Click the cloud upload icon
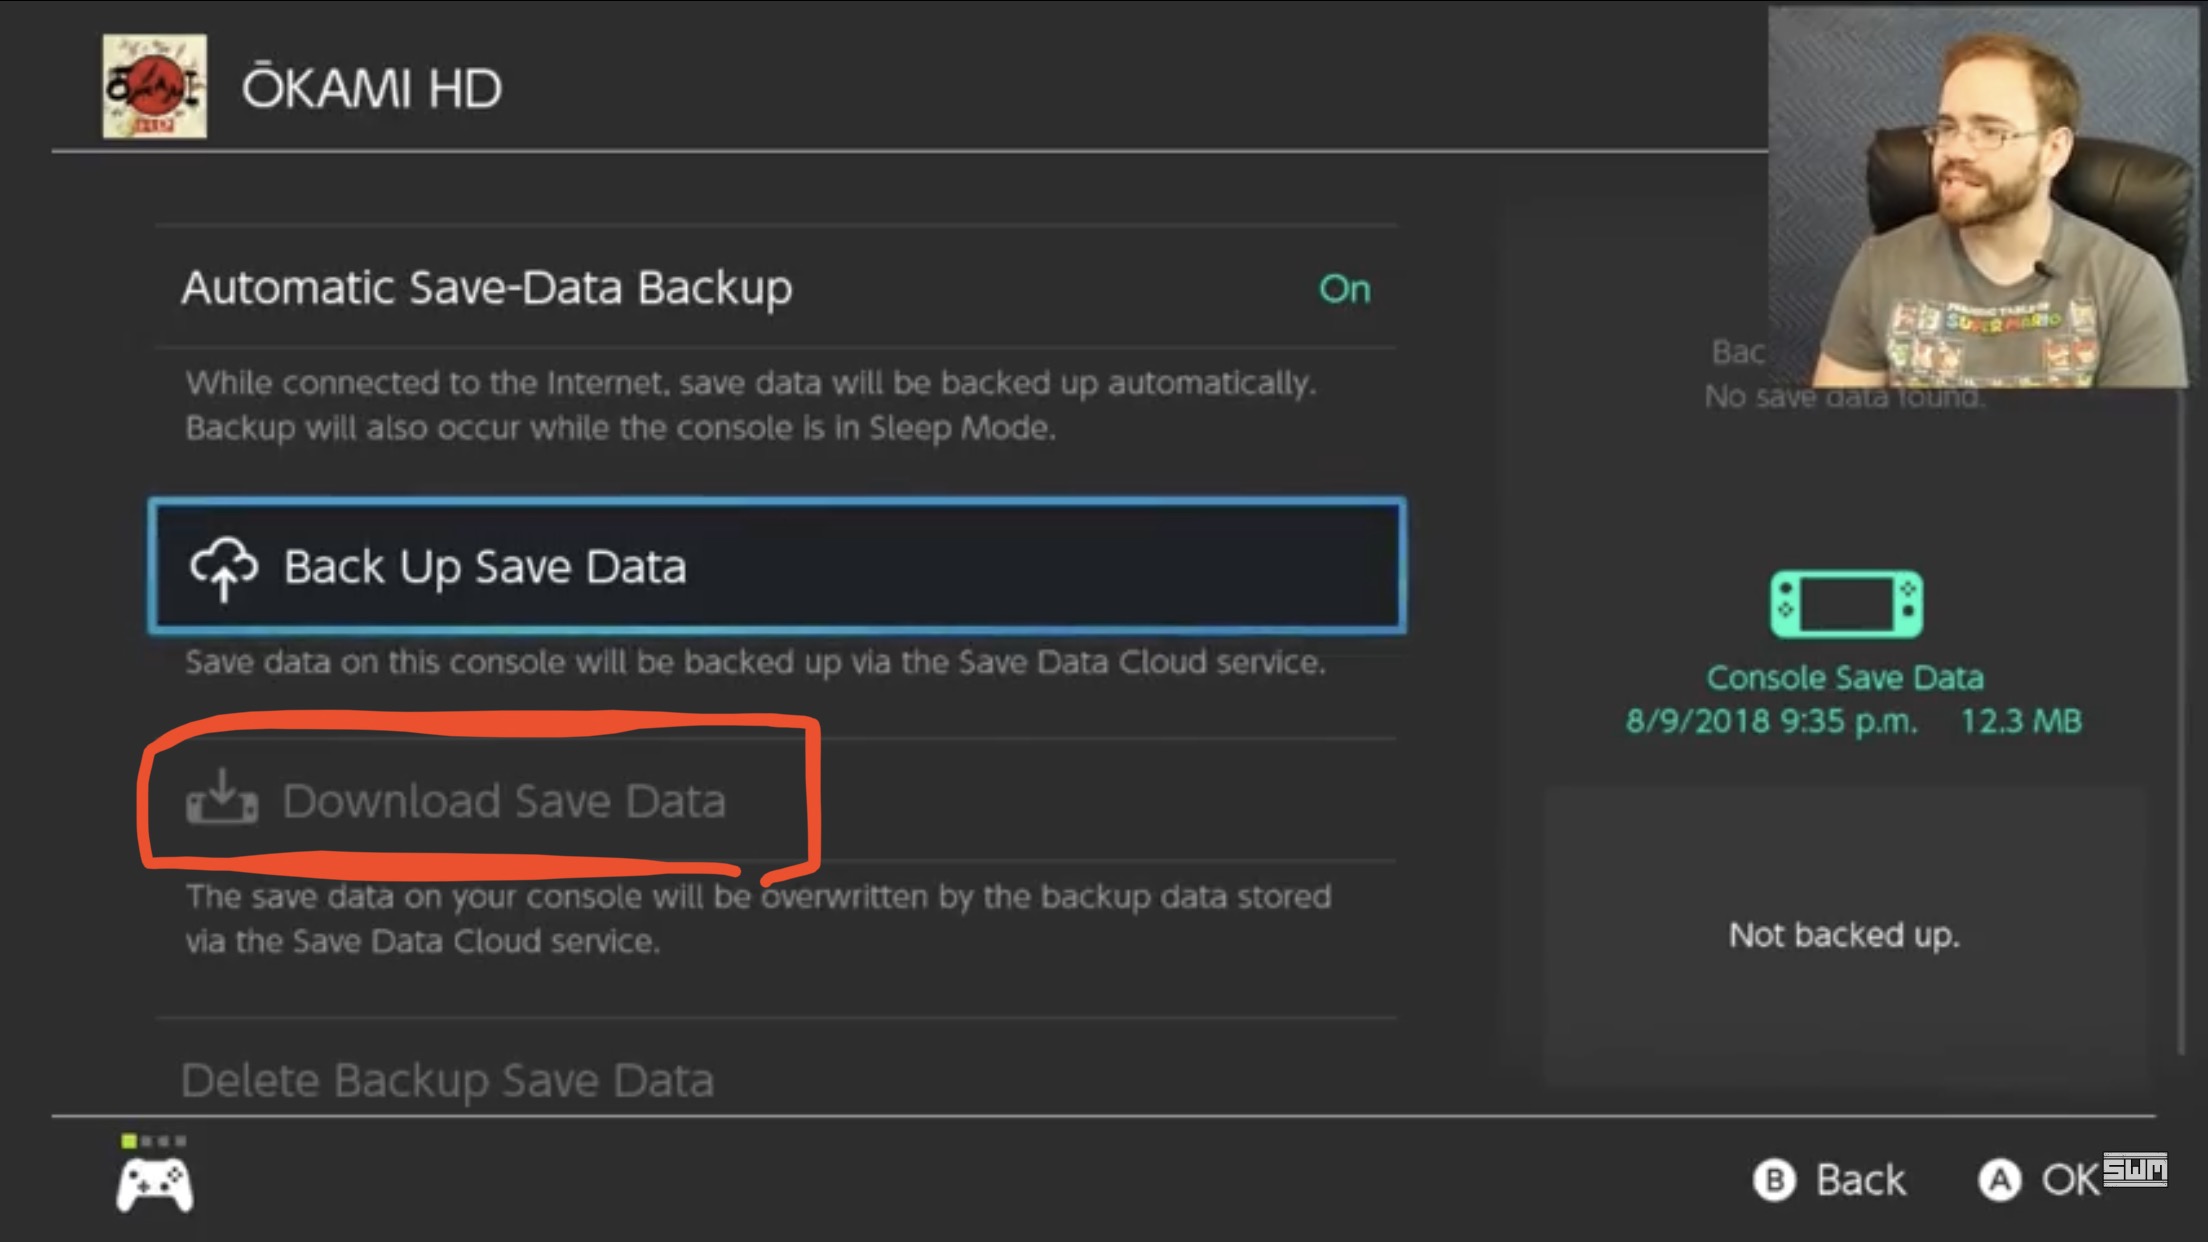This screenshot has width=2208, height=1242. click(x=224, y=568)
